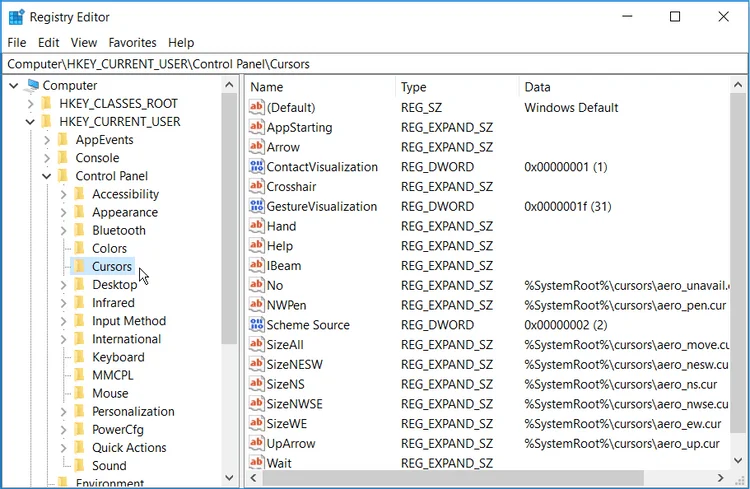
Task: Select the No value icon
Action: click(256, 285)
